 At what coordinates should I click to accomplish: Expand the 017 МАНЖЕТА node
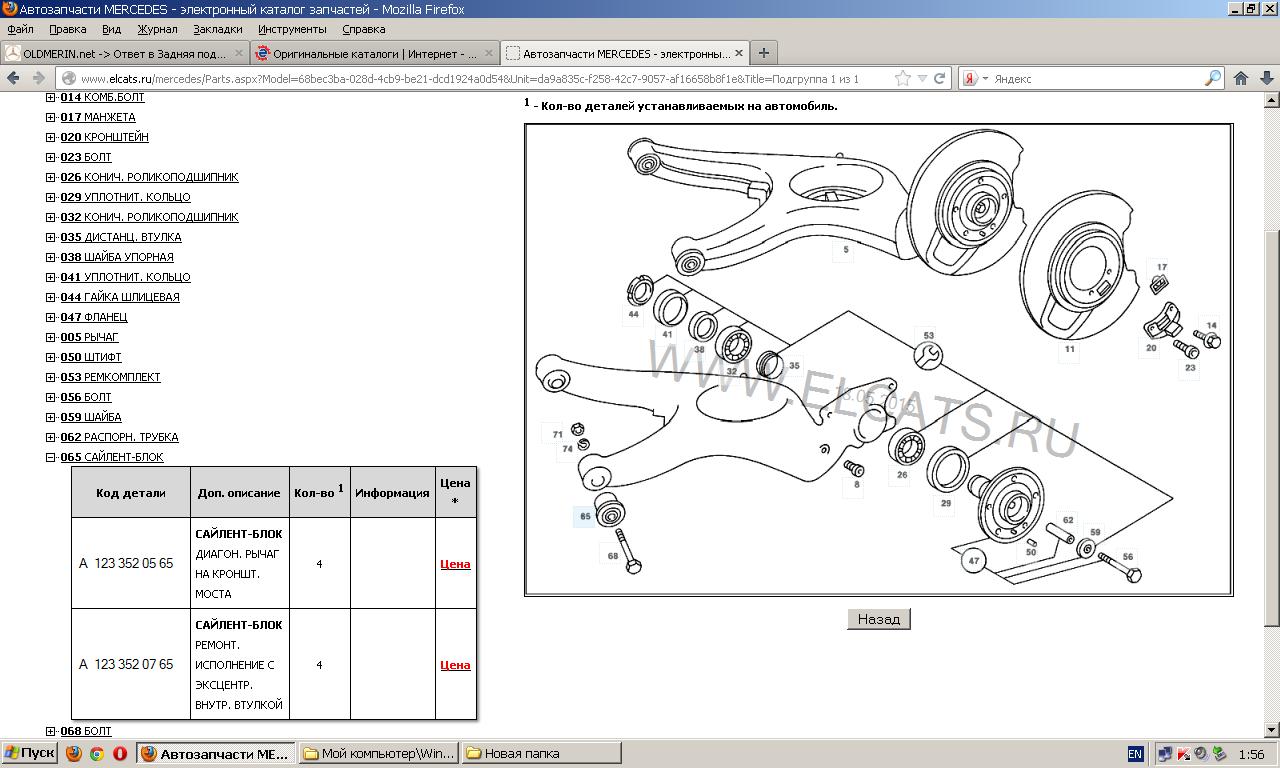(51, 117)
